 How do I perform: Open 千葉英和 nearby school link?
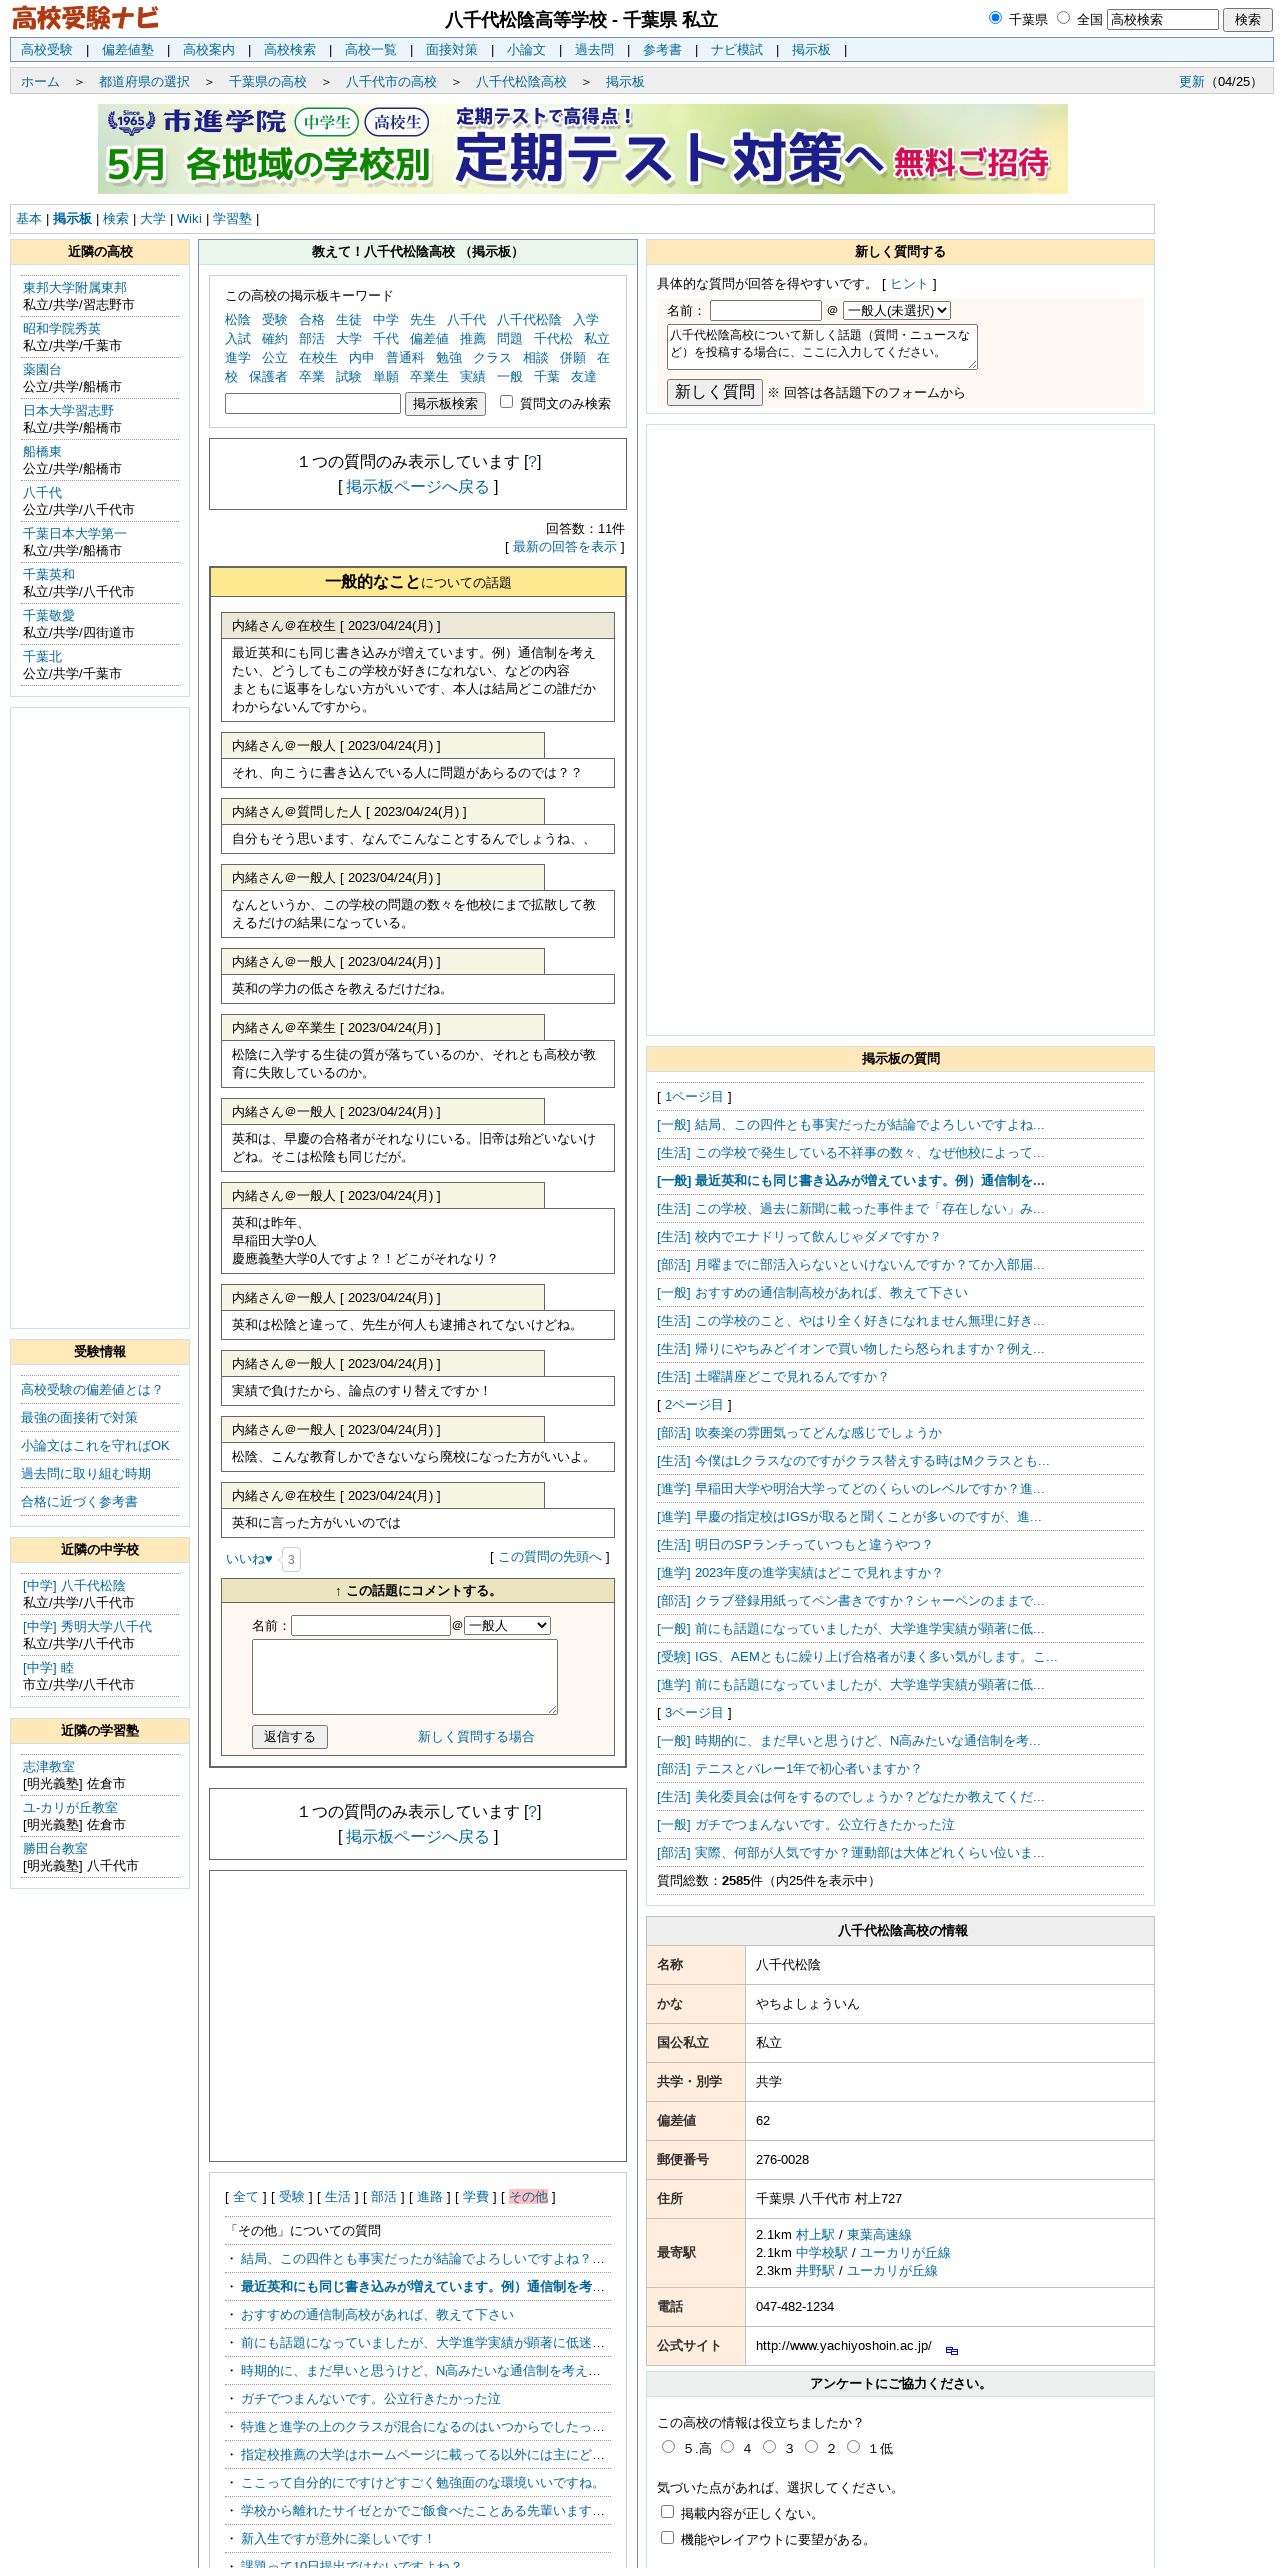pyautogui.click(x=49, y=575)
